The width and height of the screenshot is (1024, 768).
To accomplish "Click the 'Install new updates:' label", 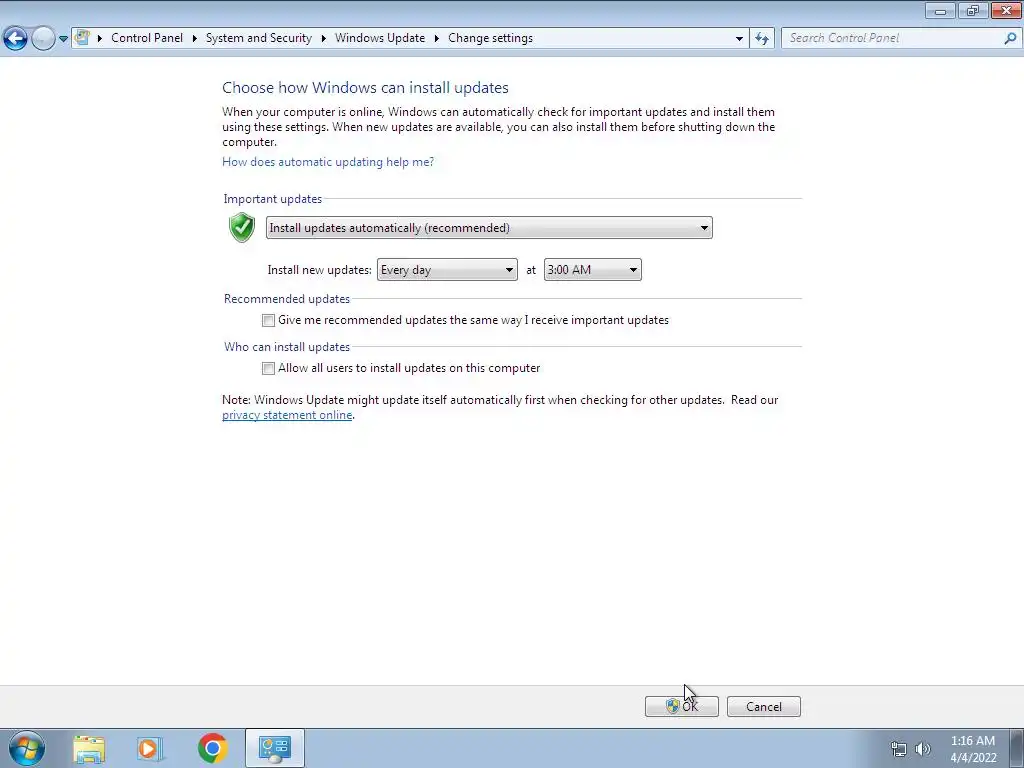I will pos(319,270).
